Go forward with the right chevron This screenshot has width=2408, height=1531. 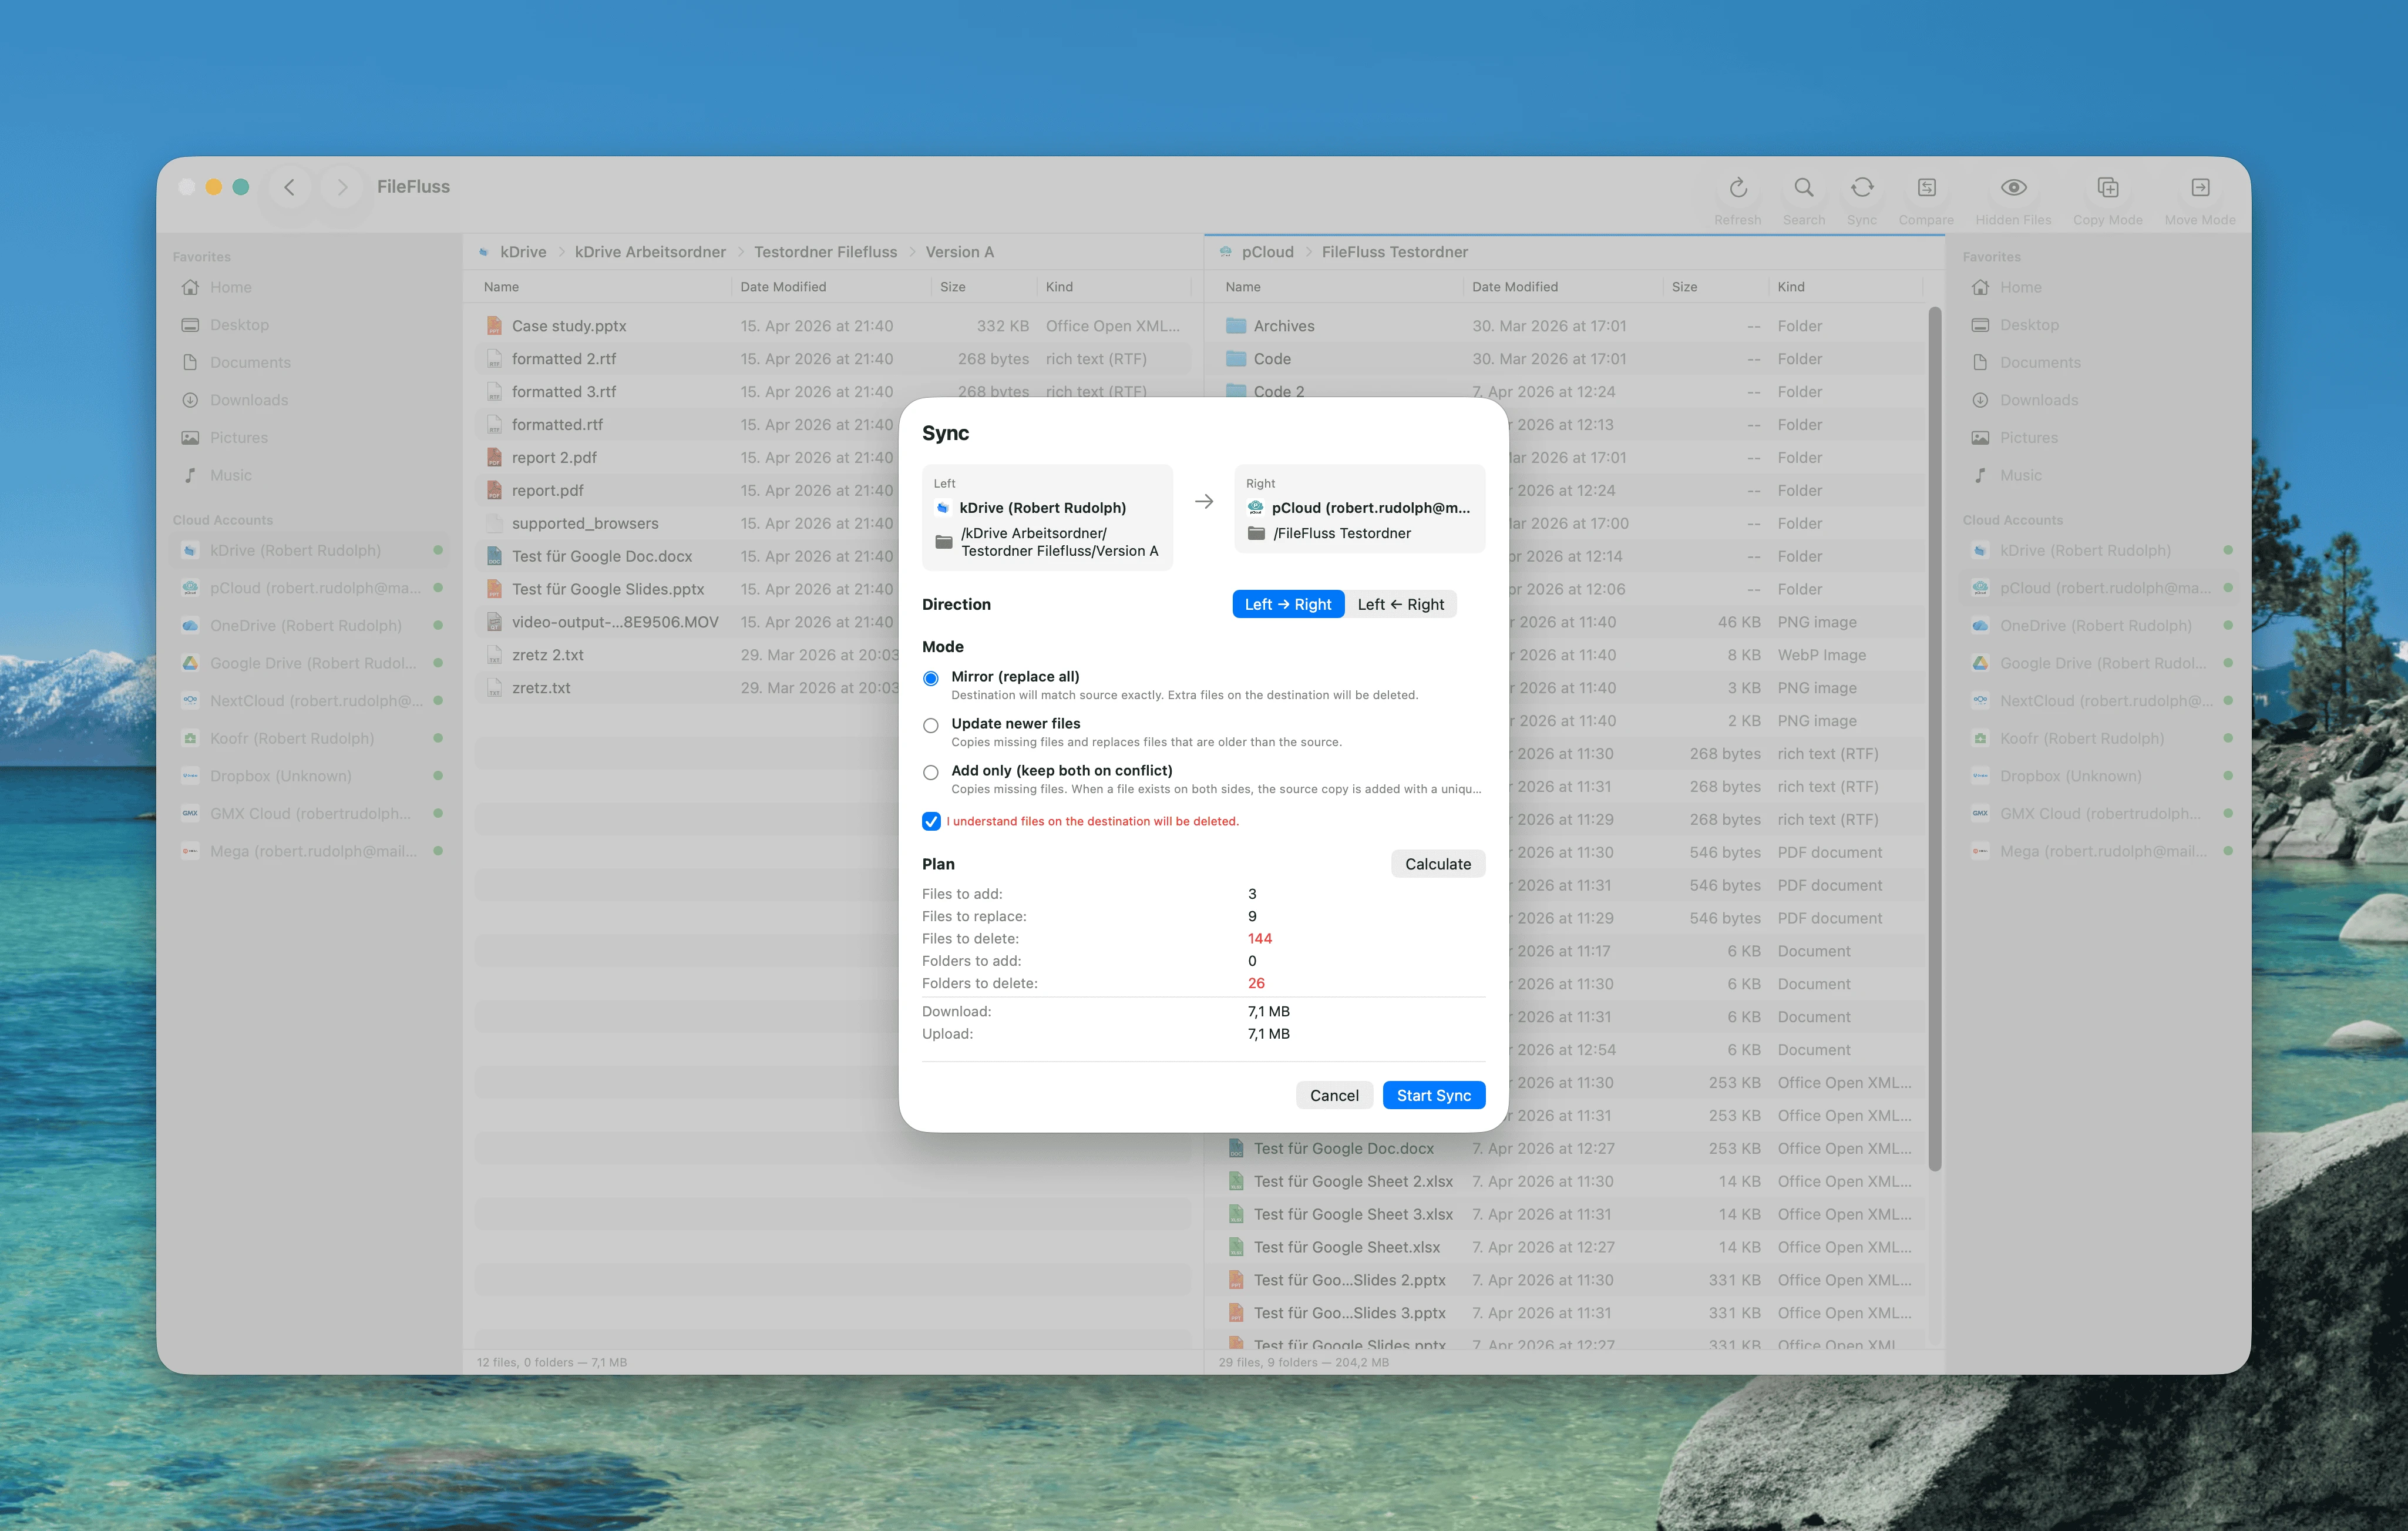pos(342,187)
